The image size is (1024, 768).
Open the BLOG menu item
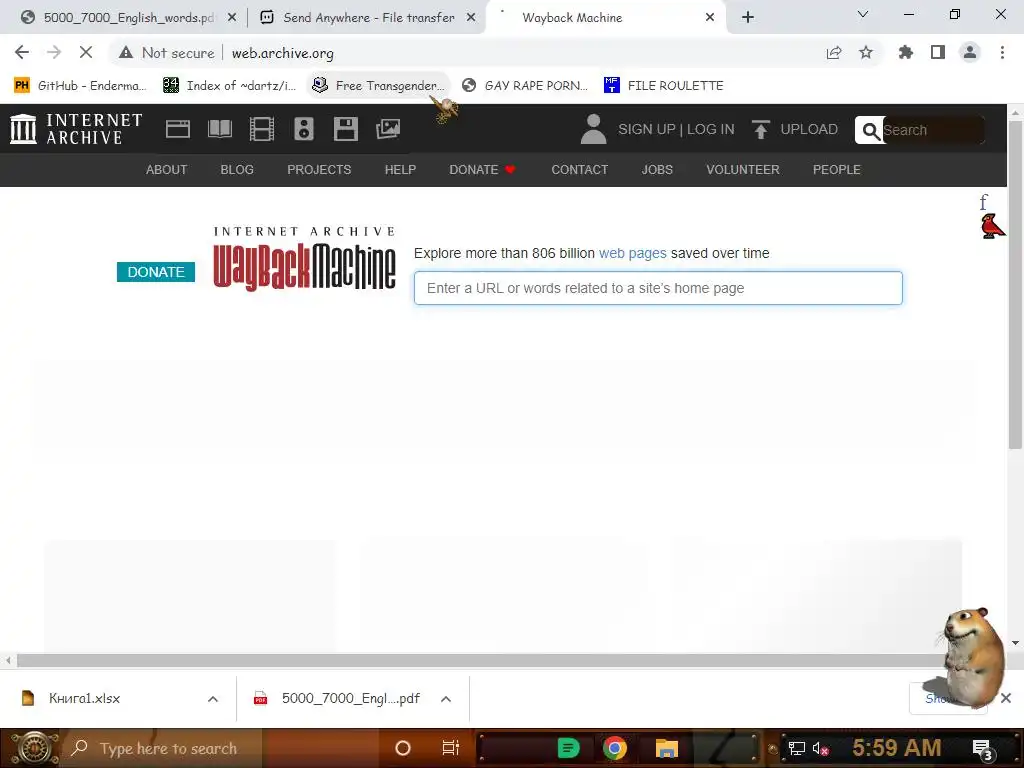[237, 170]
